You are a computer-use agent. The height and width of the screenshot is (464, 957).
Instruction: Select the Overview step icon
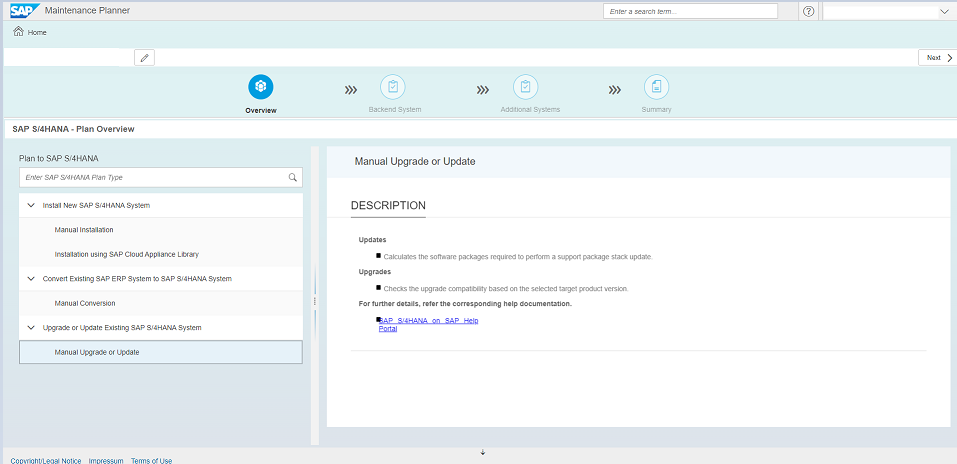click(x=261, y=87)
